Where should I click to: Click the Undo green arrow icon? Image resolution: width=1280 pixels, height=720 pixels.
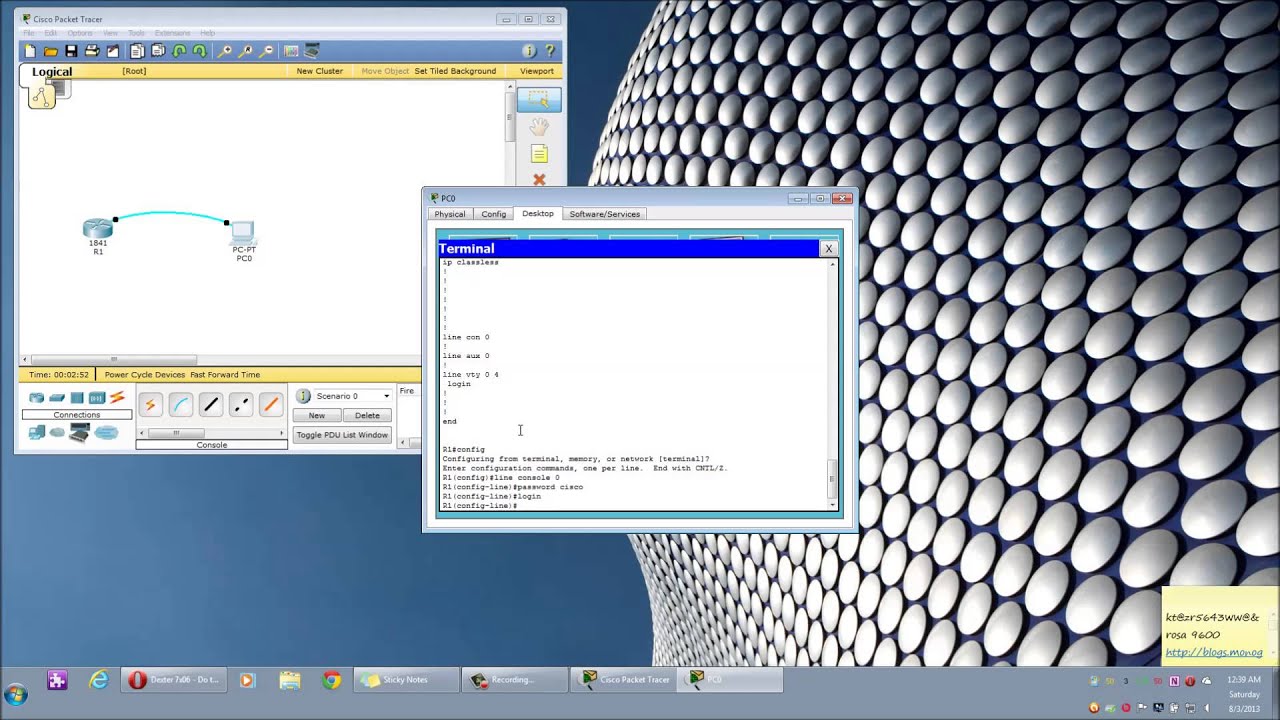tap(179, 51)
